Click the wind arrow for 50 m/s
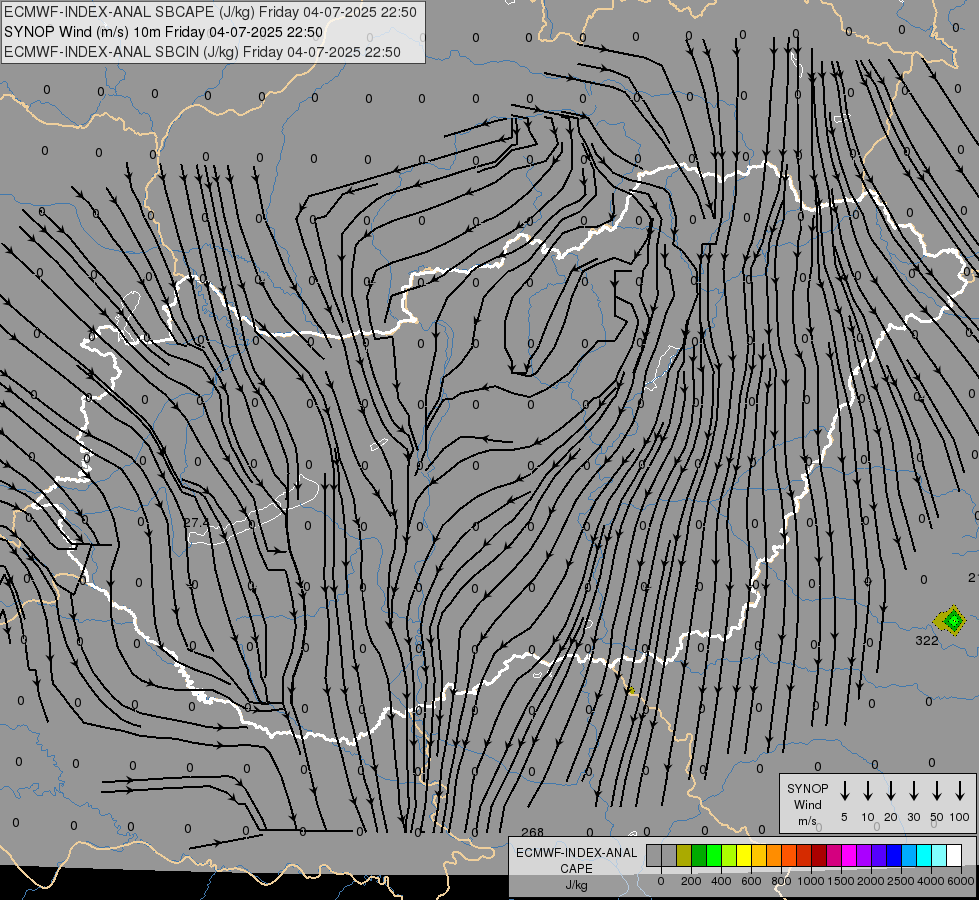 (937, 790)
